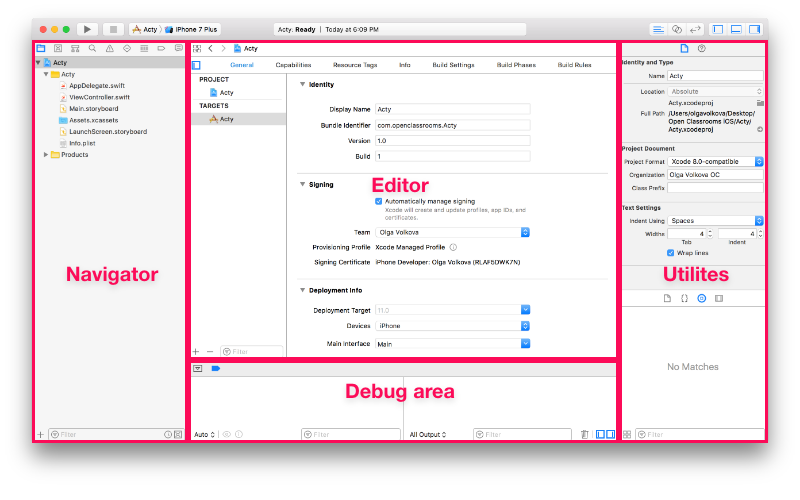Collapse the Acty group folder
The image size is (800, 500).
(46, 74)
